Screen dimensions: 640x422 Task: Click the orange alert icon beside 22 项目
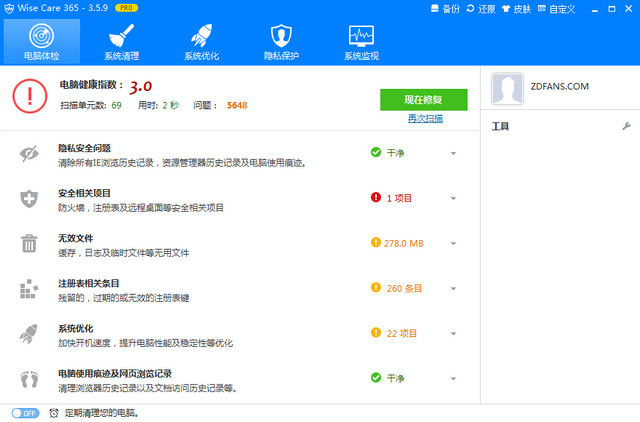pyautogui.click(x=376, y=333)
